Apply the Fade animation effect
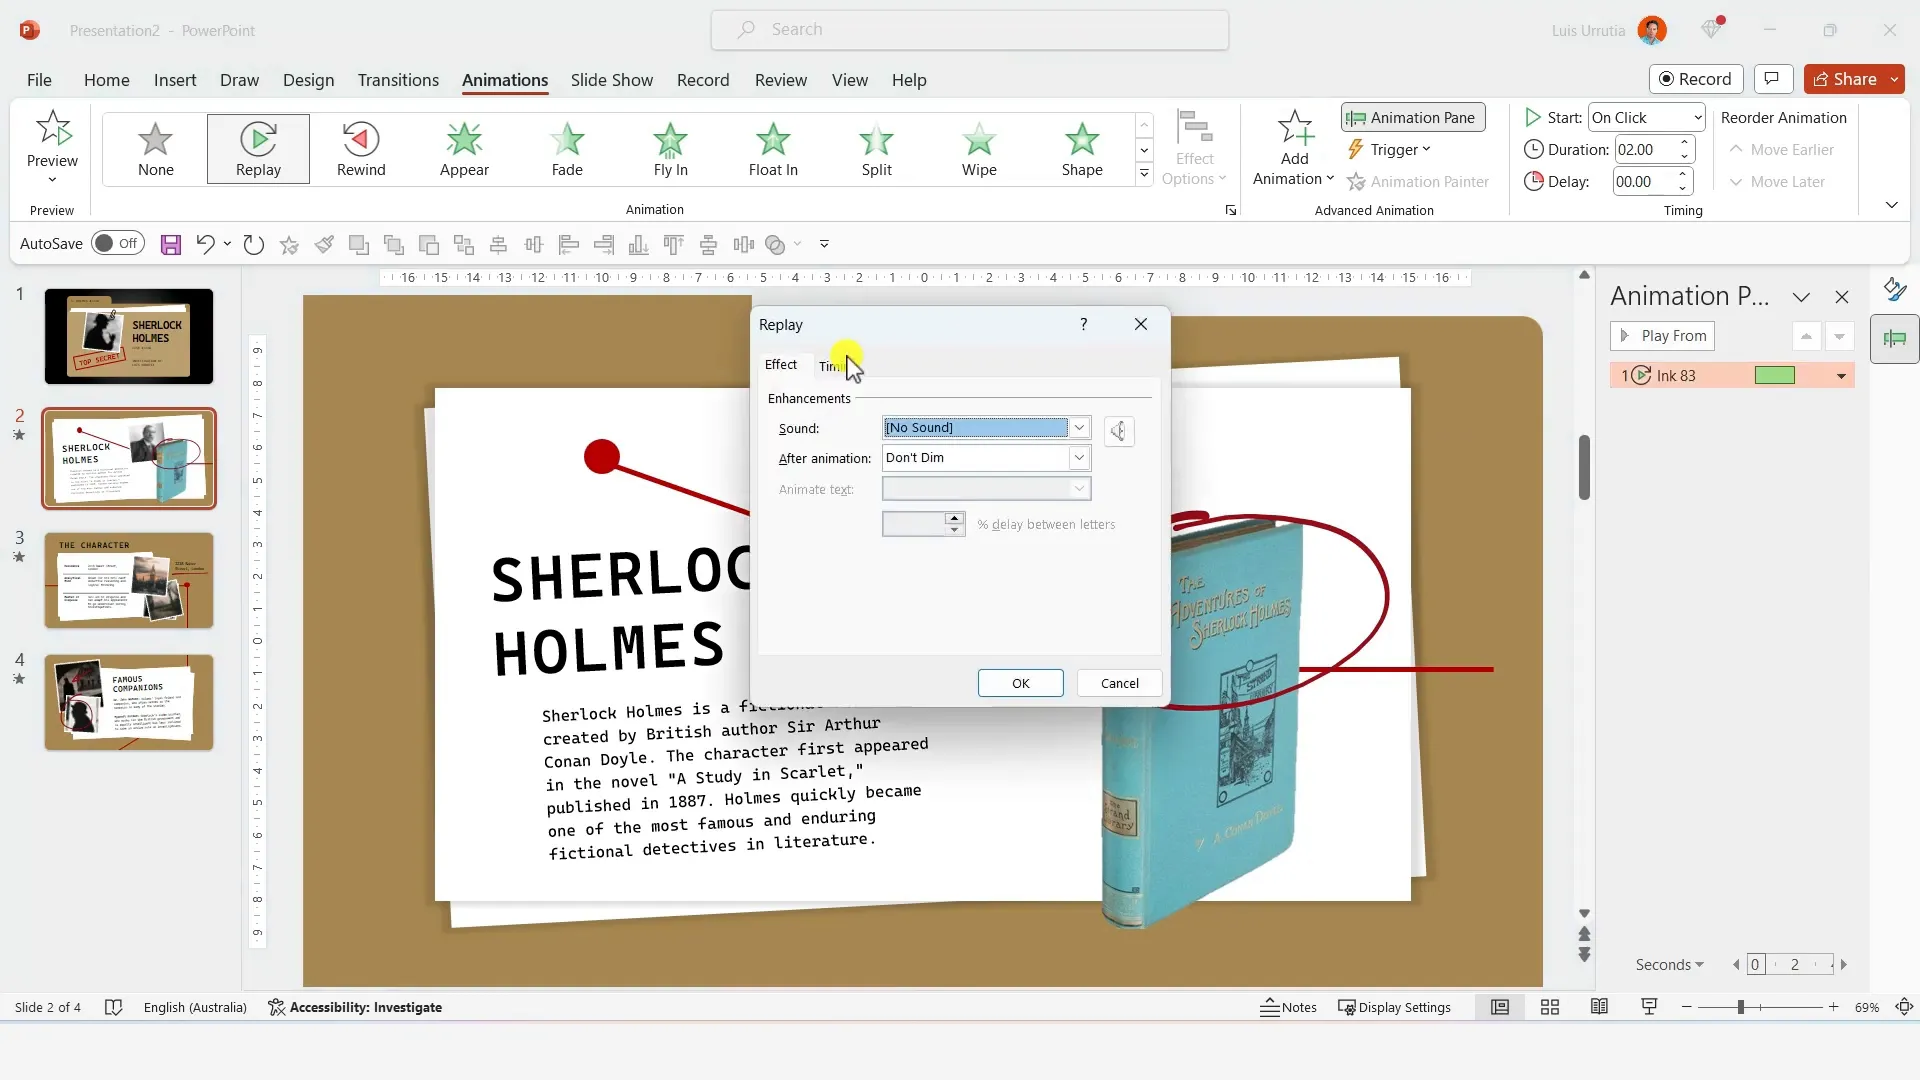This screenshot has width=1920, height=1080. tap(567, 149)
